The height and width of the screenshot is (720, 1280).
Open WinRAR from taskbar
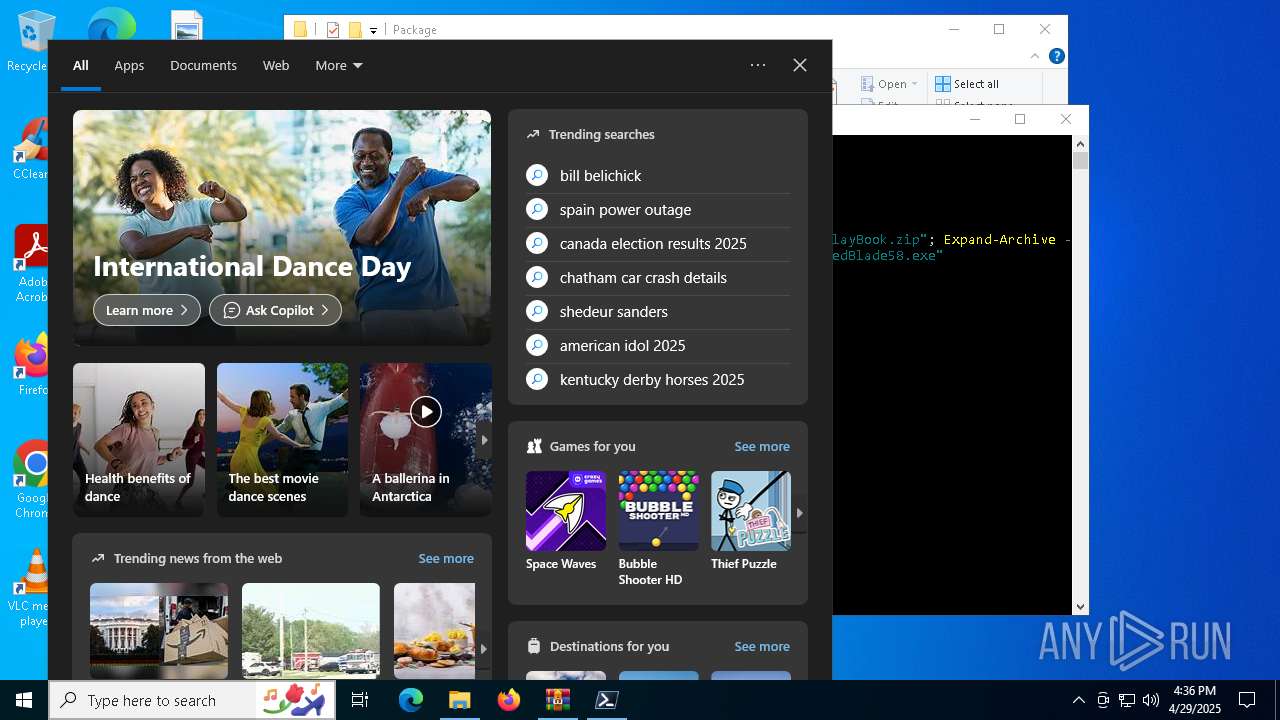point(557,700)
